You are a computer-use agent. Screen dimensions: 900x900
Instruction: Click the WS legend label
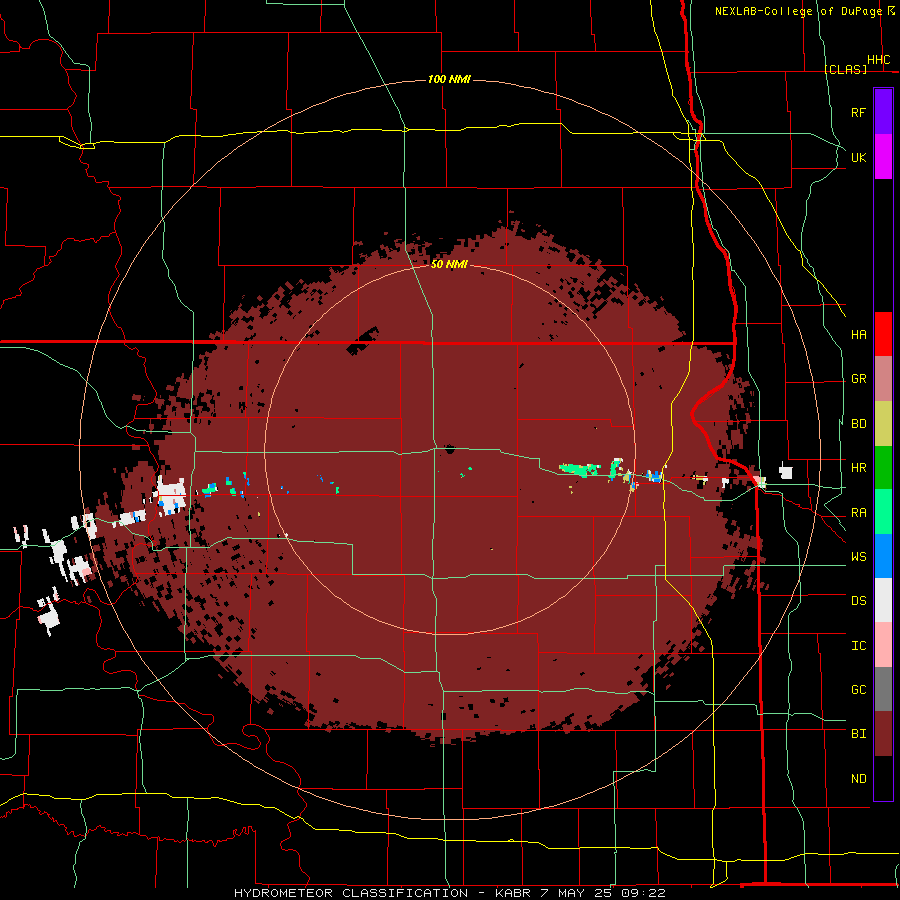click(x=858, y=557)
